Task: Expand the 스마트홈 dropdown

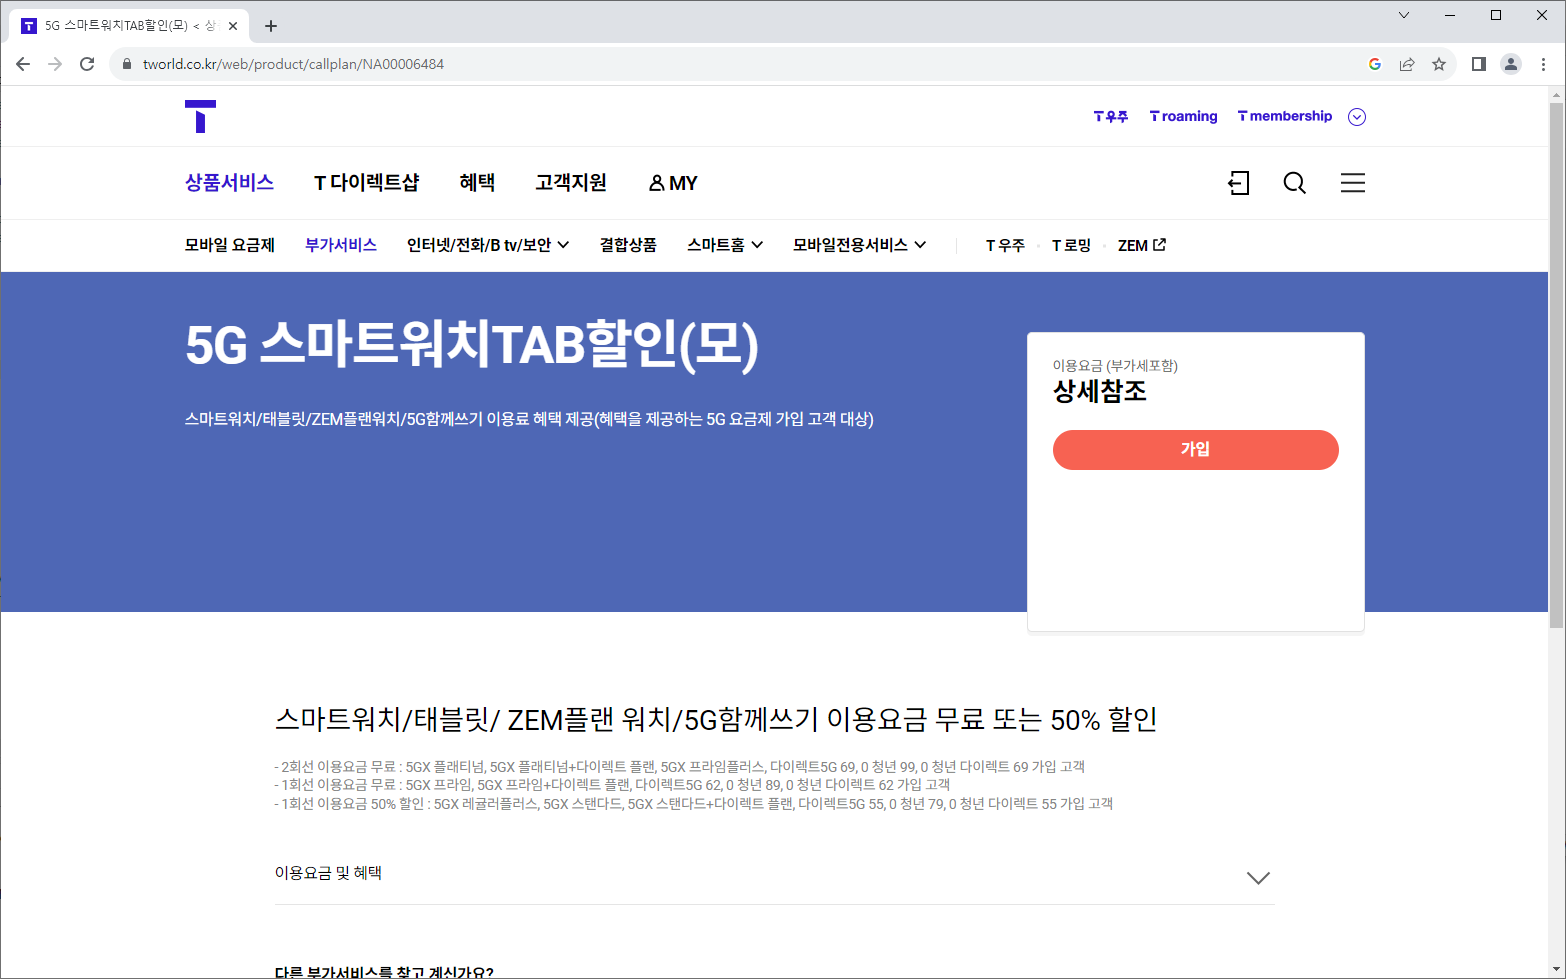Action: [725, 245]
